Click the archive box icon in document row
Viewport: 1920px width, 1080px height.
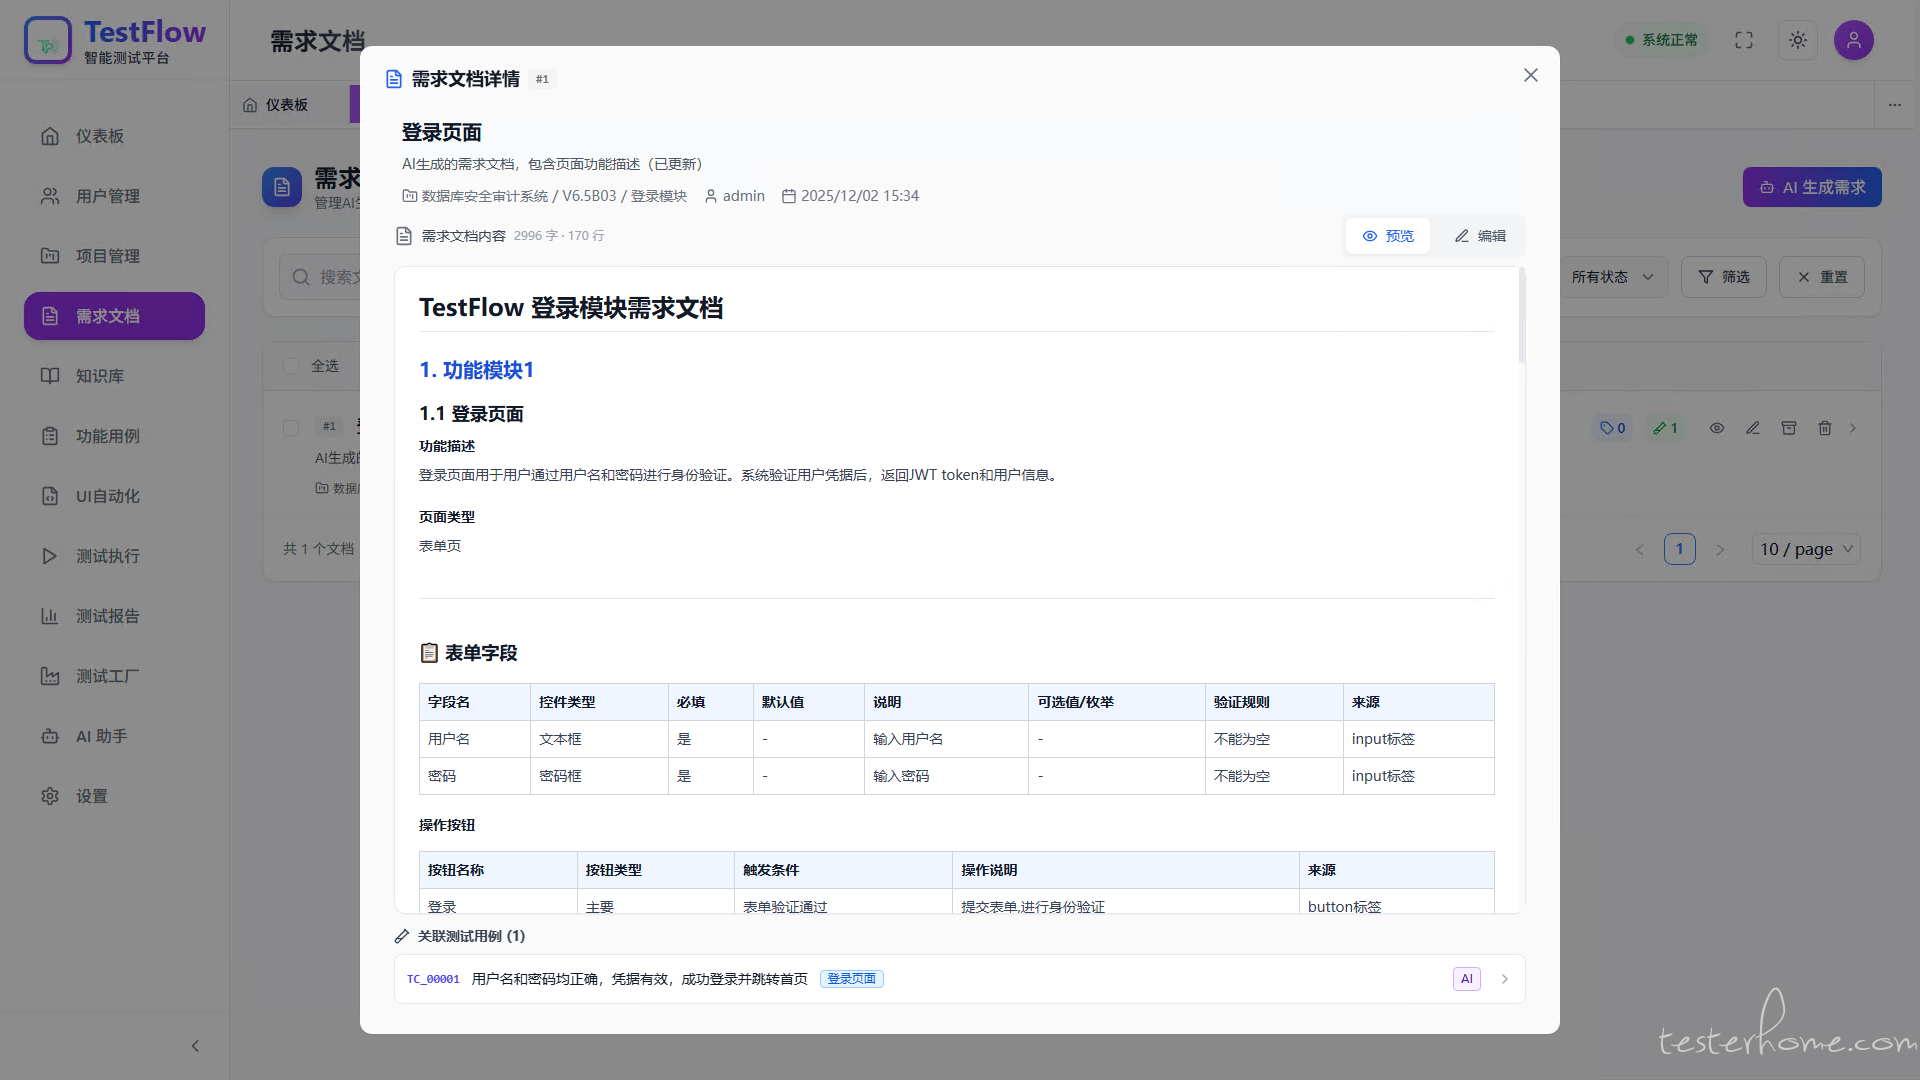1789,428
